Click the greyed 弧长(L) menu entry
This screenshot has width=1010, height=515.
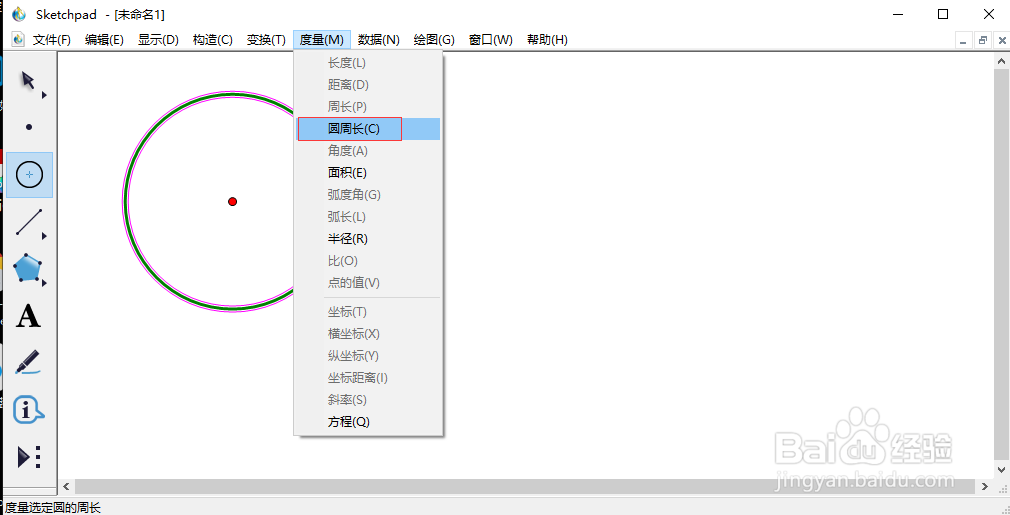(x=368, y=217)
